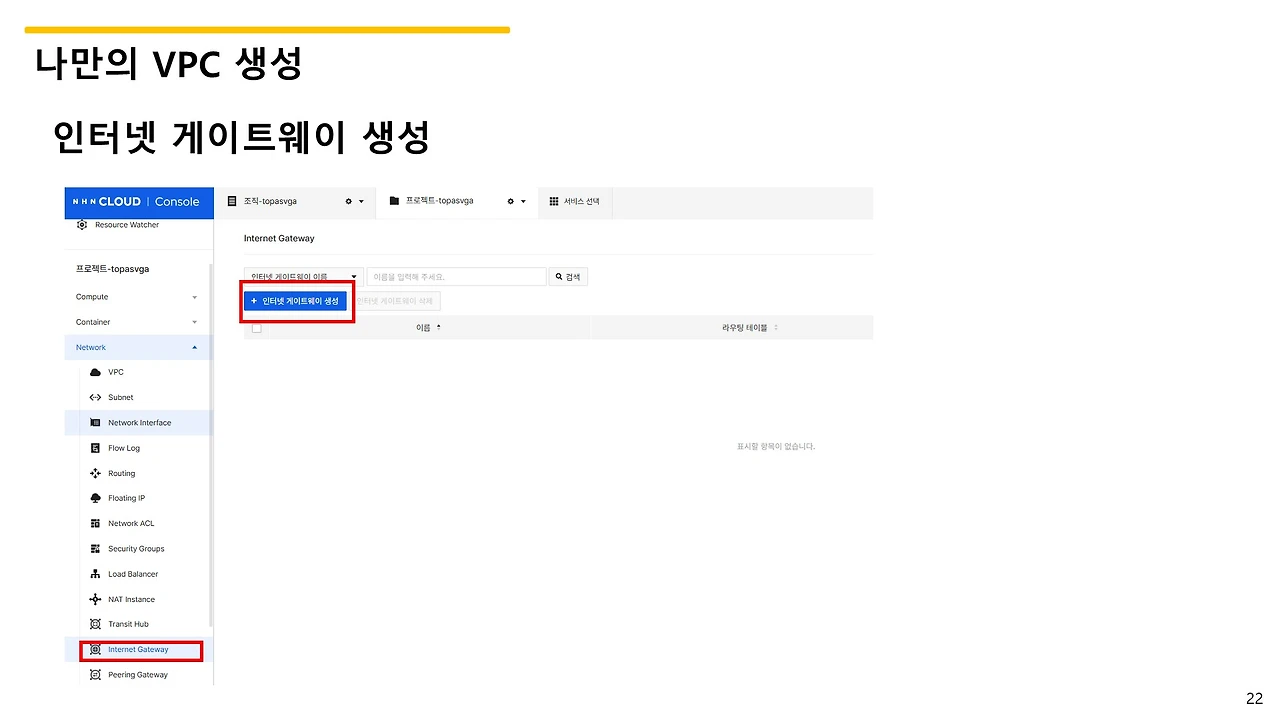1280x720 pixels.
Task: Open the Subnet section icon
Action: coord(96,397)
